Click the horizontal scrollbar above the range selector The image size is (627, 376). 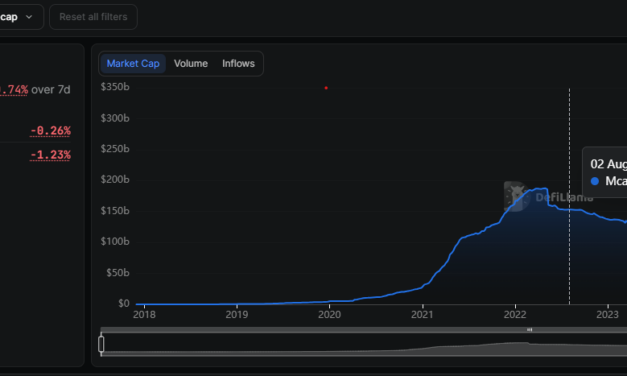[364, 330]
